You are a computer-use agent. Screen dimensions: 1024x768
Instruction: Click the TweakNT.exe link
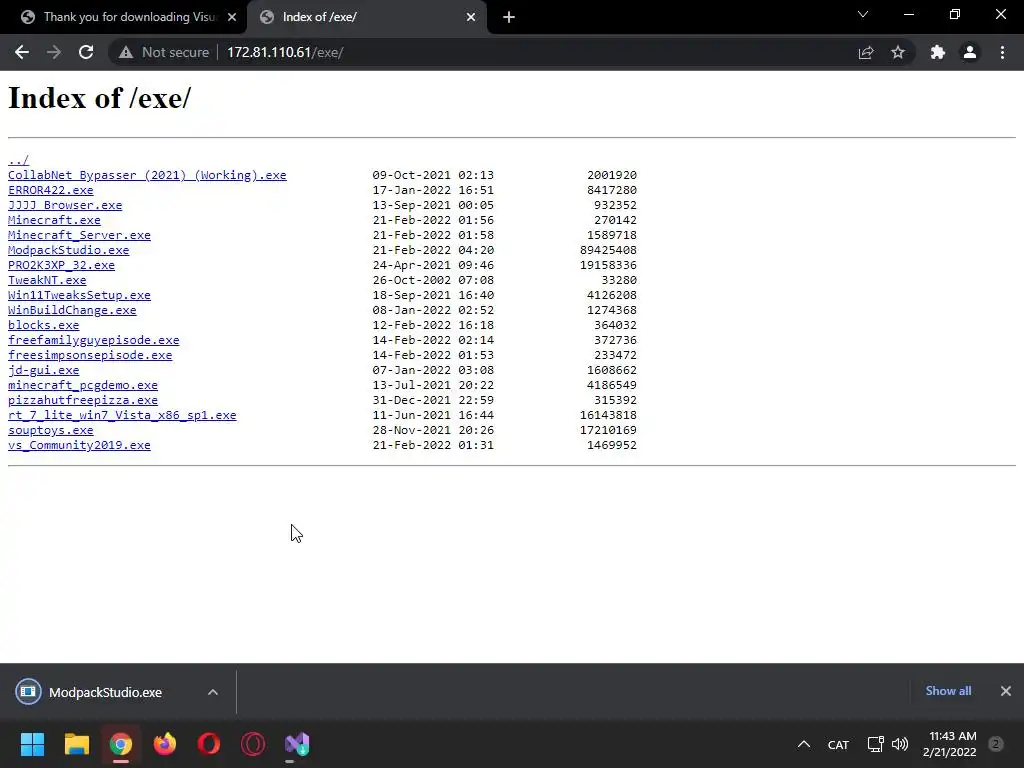click(47, 280)
